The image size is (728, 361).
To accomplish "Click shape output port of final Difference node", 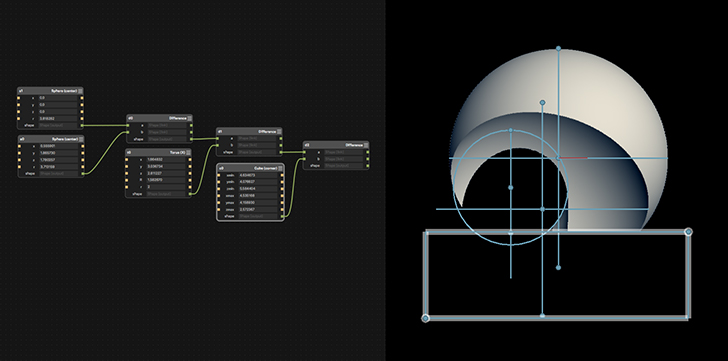I will coord(368,166).
